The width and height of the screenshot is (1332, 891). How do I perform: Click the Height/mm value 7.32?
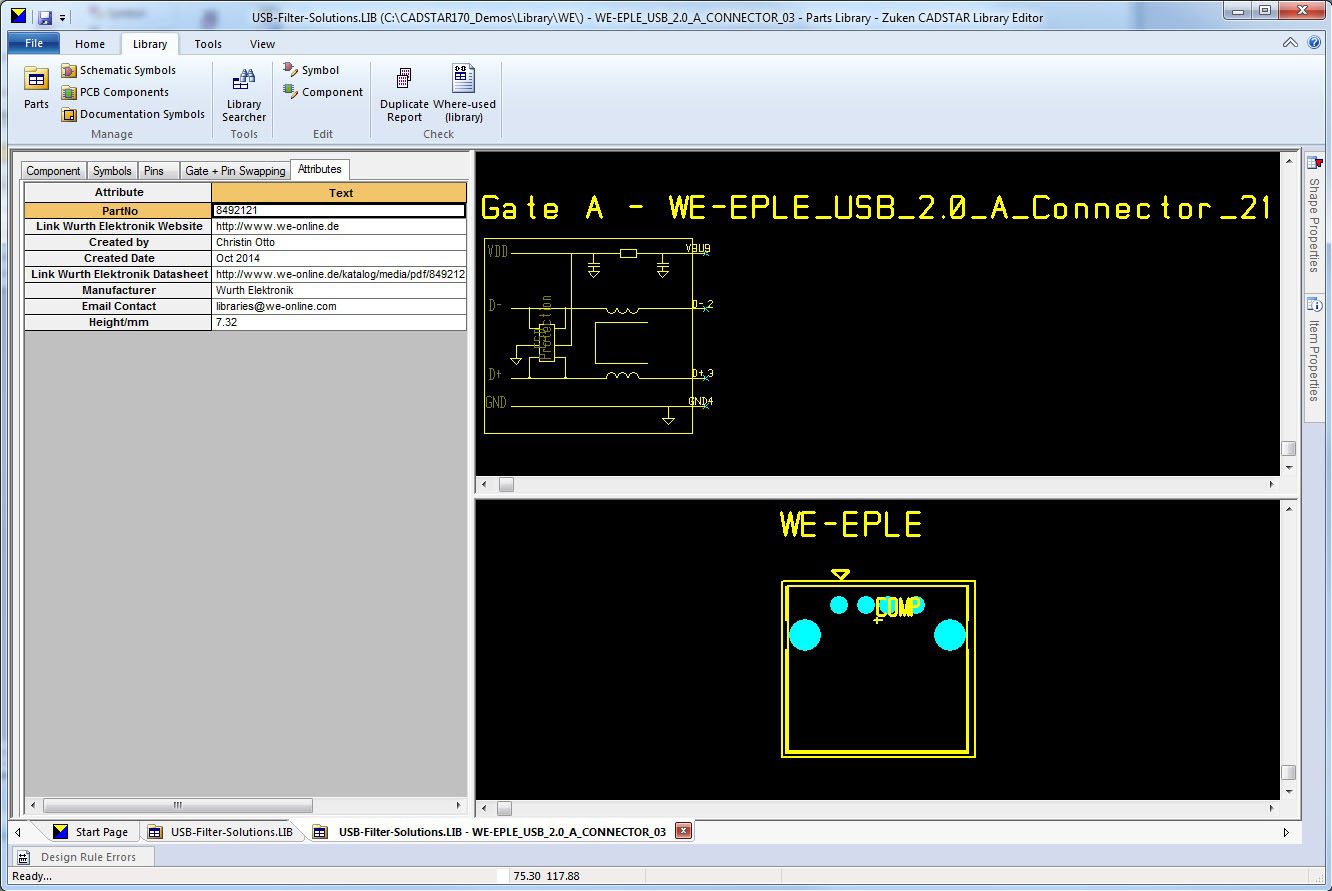[339, 322]
